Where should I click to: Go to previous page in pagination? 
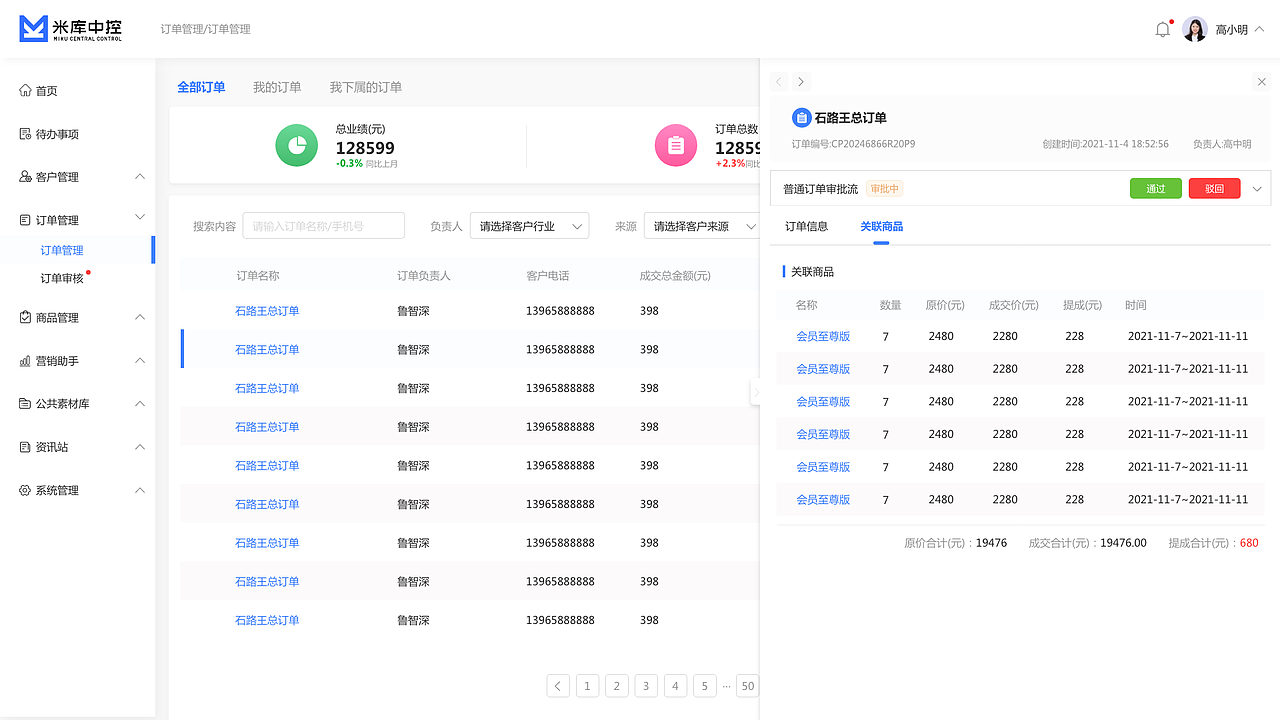[x=558, y=686]
